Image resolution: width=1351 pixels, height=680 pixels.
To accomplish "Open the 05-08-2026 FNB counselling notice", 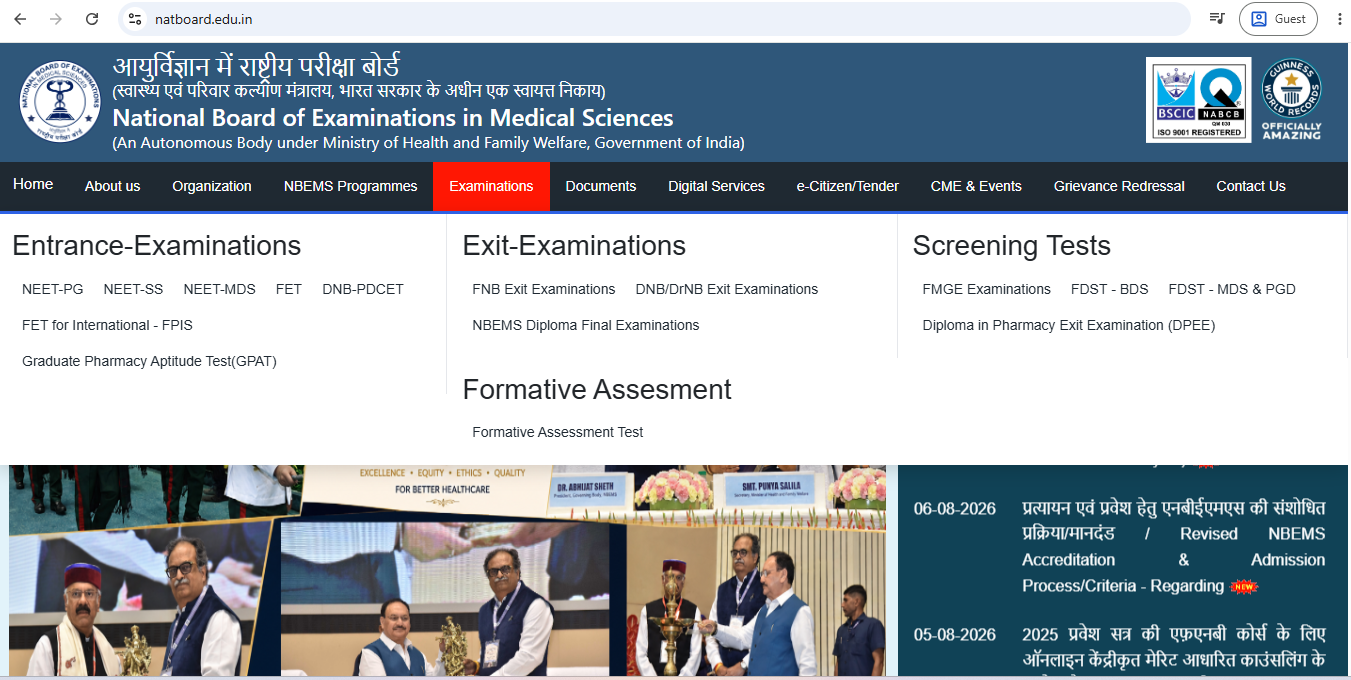I will (1173, 647).
